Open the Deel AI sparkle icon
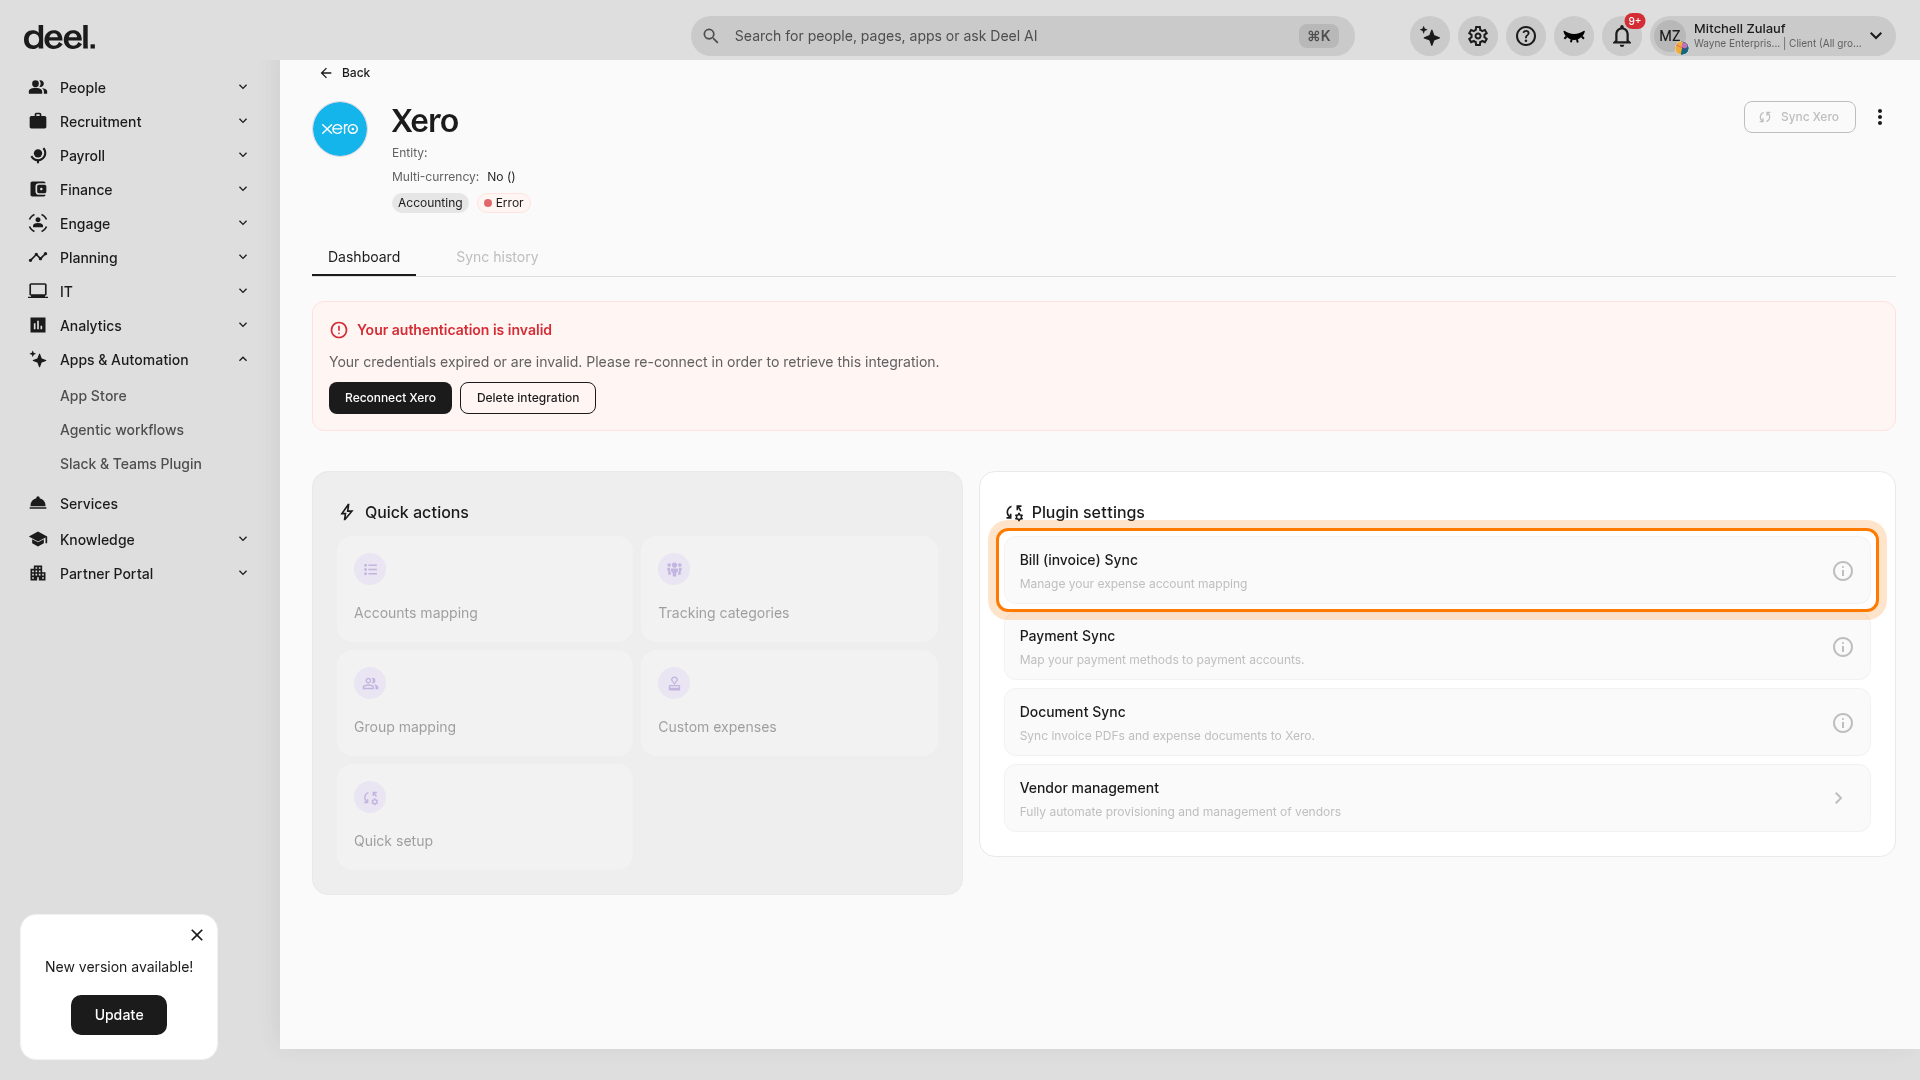Screen dimensions: 1920x1080 [x=1430, y=36]
